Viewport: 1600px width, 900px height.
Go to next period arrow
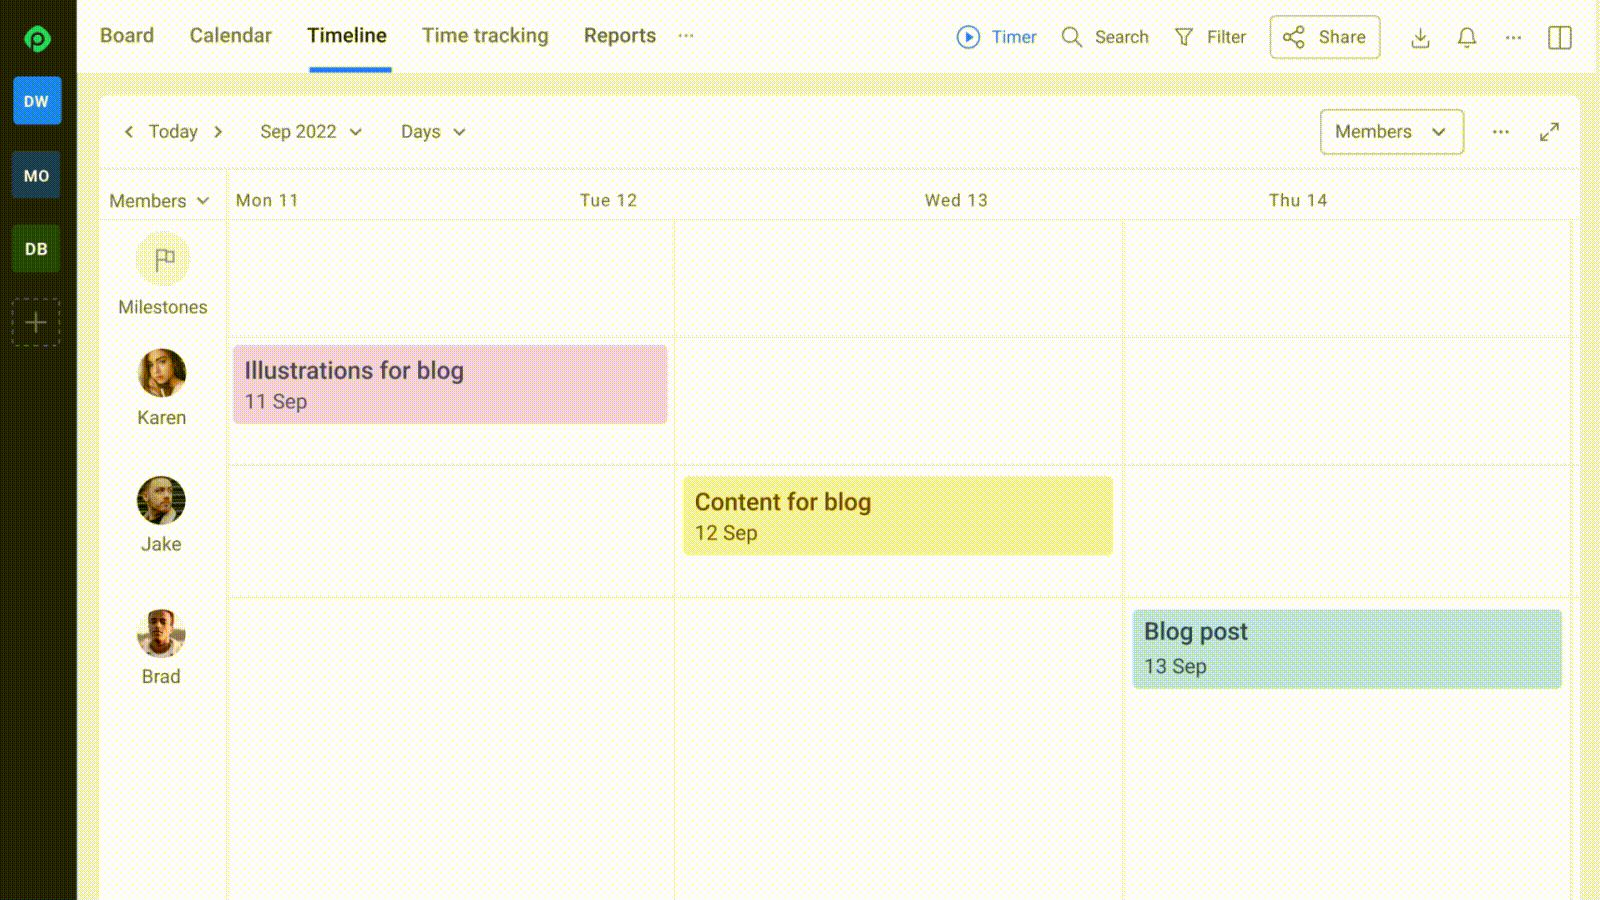pyautogui.click(x=218, y=132)
